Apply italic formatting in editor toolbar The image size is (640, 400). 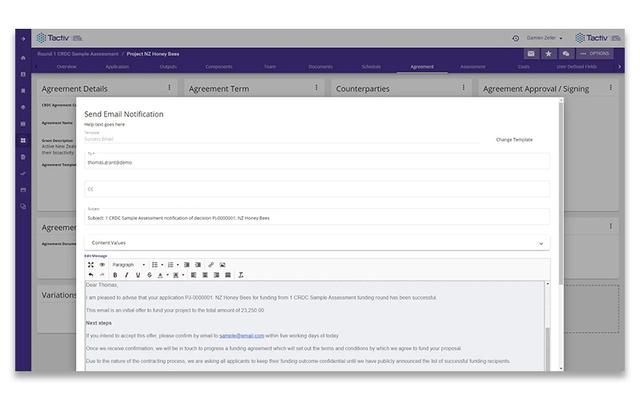pos(127,274)
